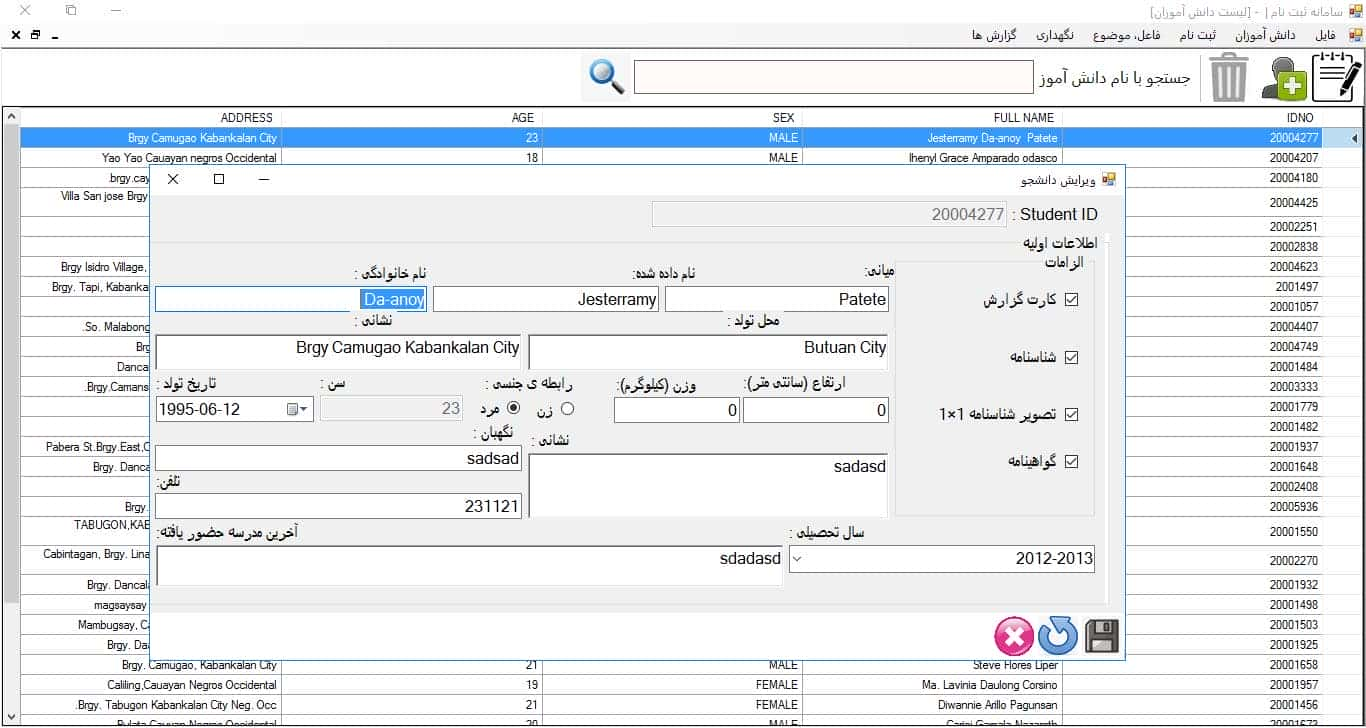Image resolution: width=1366 pixels, height=728 pixels.
Task: Click the magnifier search icon
Action: [x=607, y=77]
